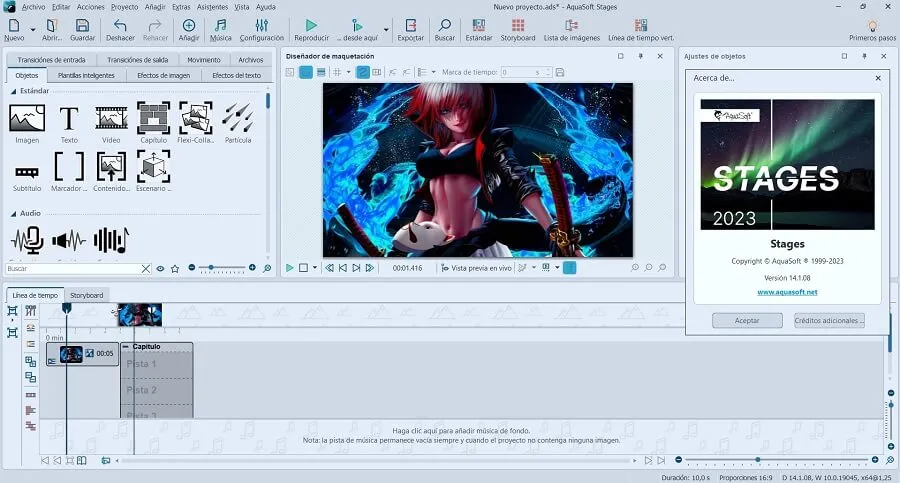Image resolution: width=900 pixels, height=483 pixels.
Task: Open a project with Abrir
Action: point(52,30)
